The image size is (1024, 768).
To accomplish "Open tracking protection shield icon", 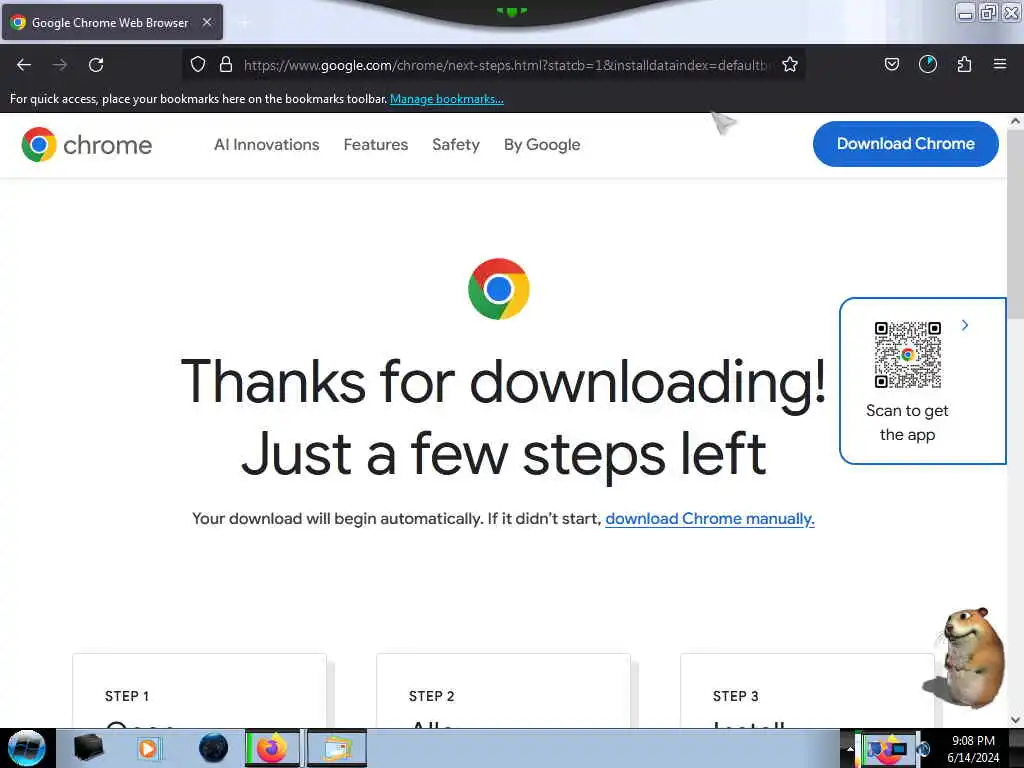I will point(198,64).
